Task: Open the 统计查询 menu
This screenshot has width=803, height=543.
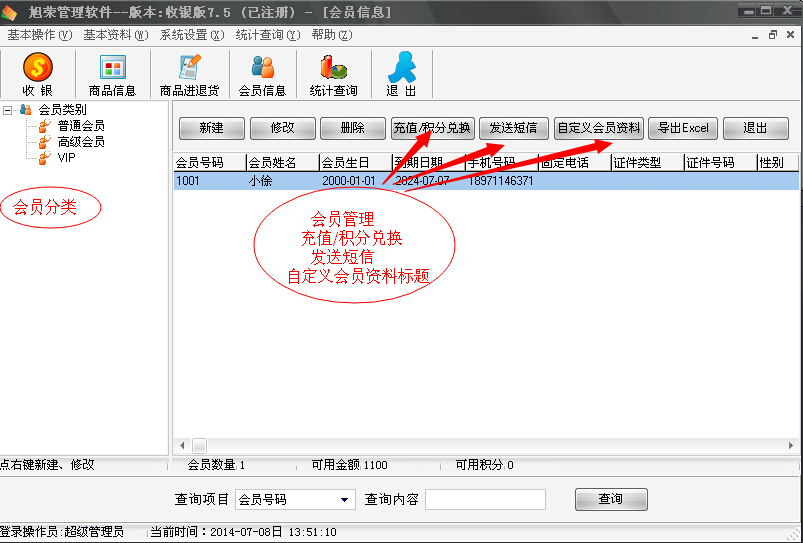Action: pos(268,35)
